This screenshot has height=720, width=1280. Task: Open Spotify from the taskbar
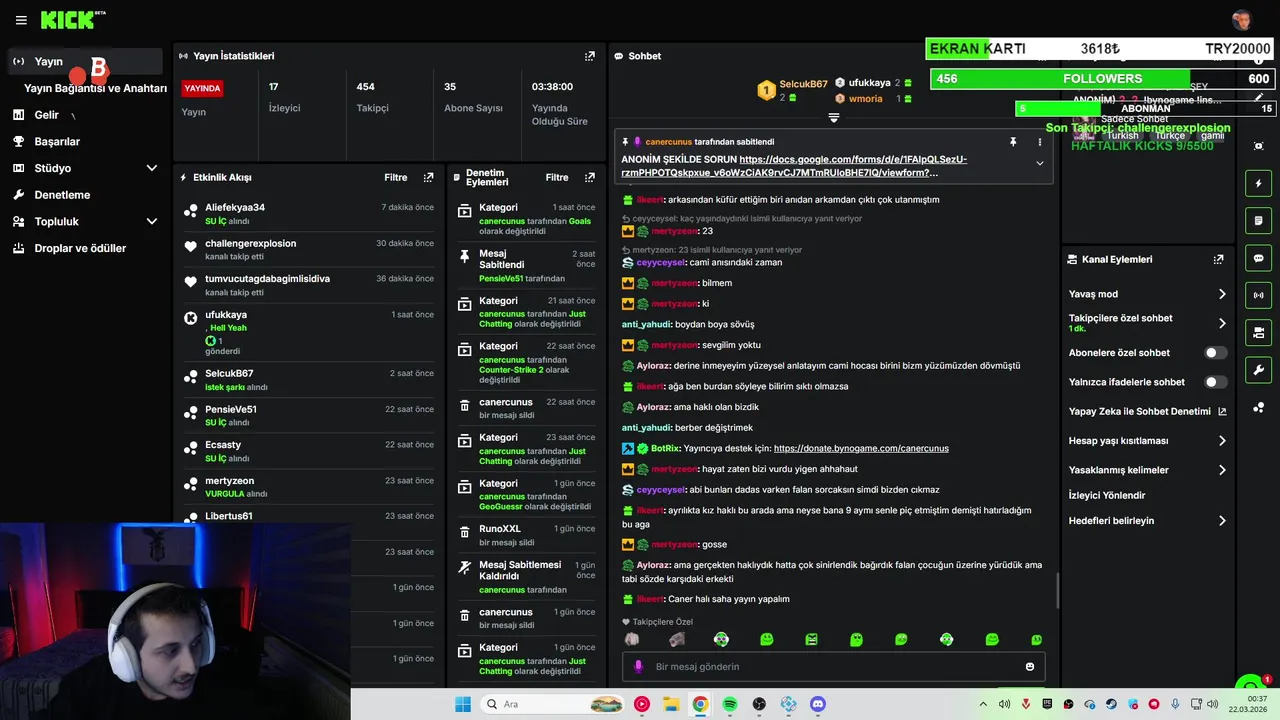tap(730, 704)
